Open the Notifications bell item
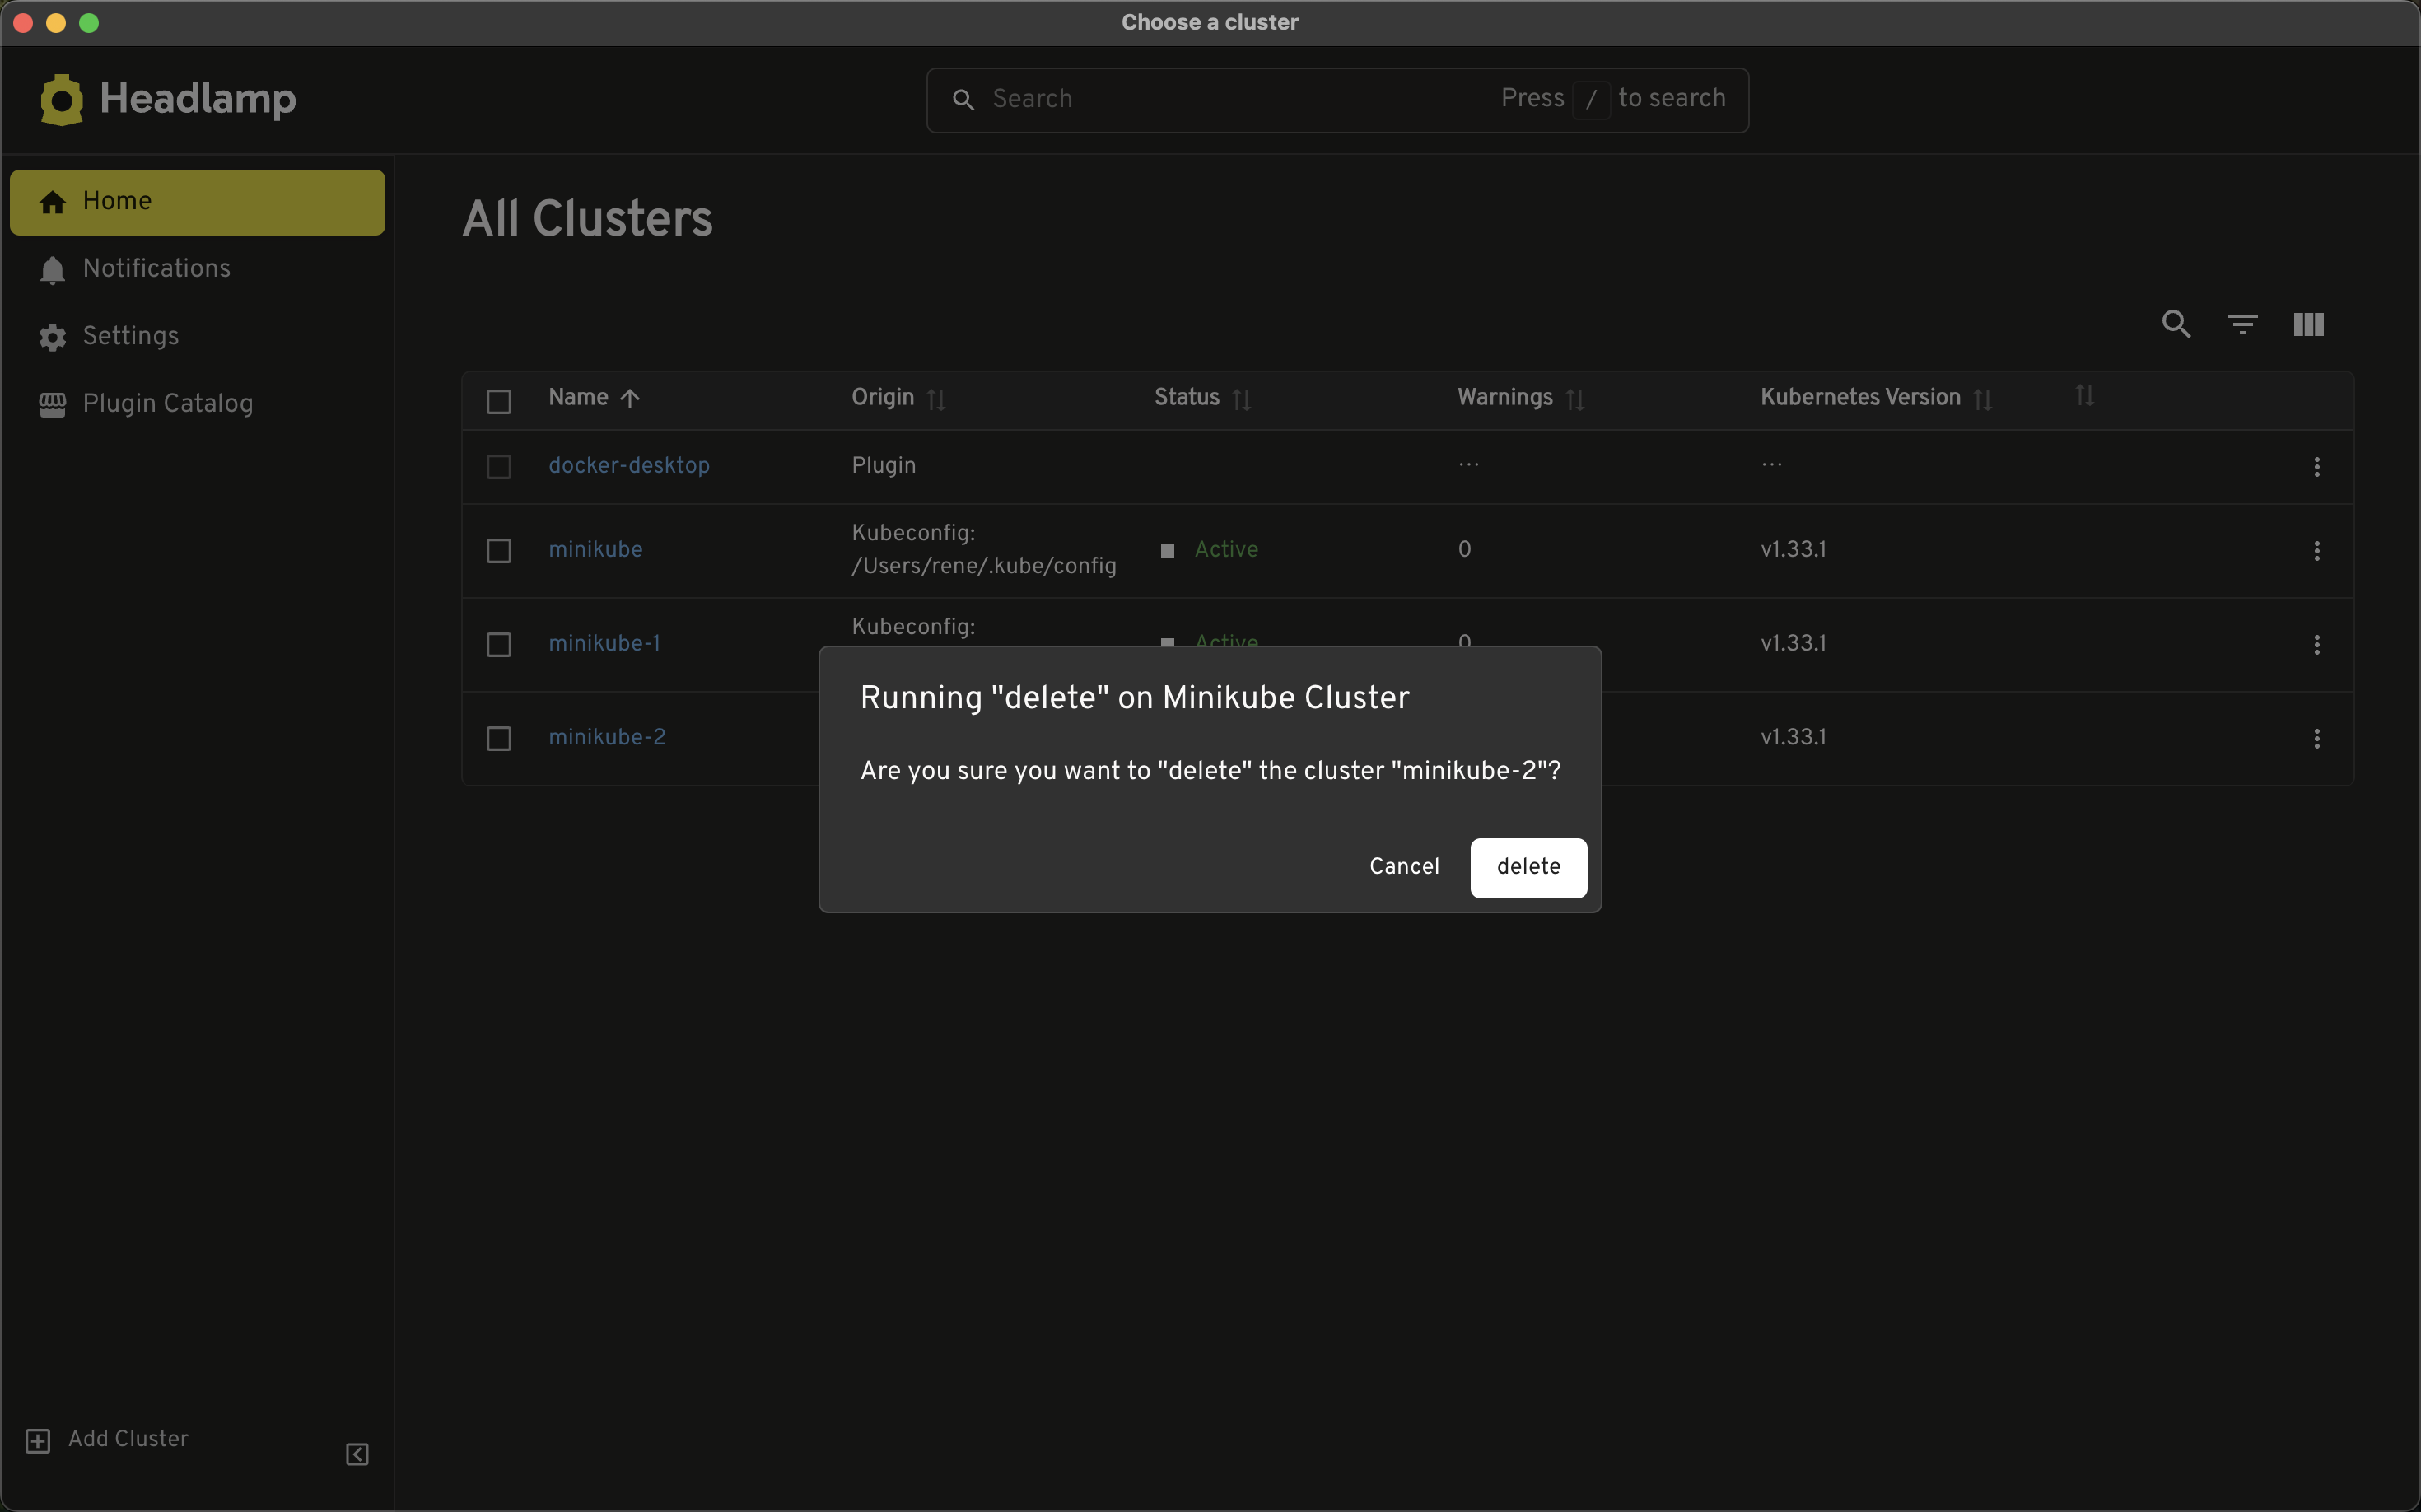This screenshot has width=2421, height=1512. 156,268
